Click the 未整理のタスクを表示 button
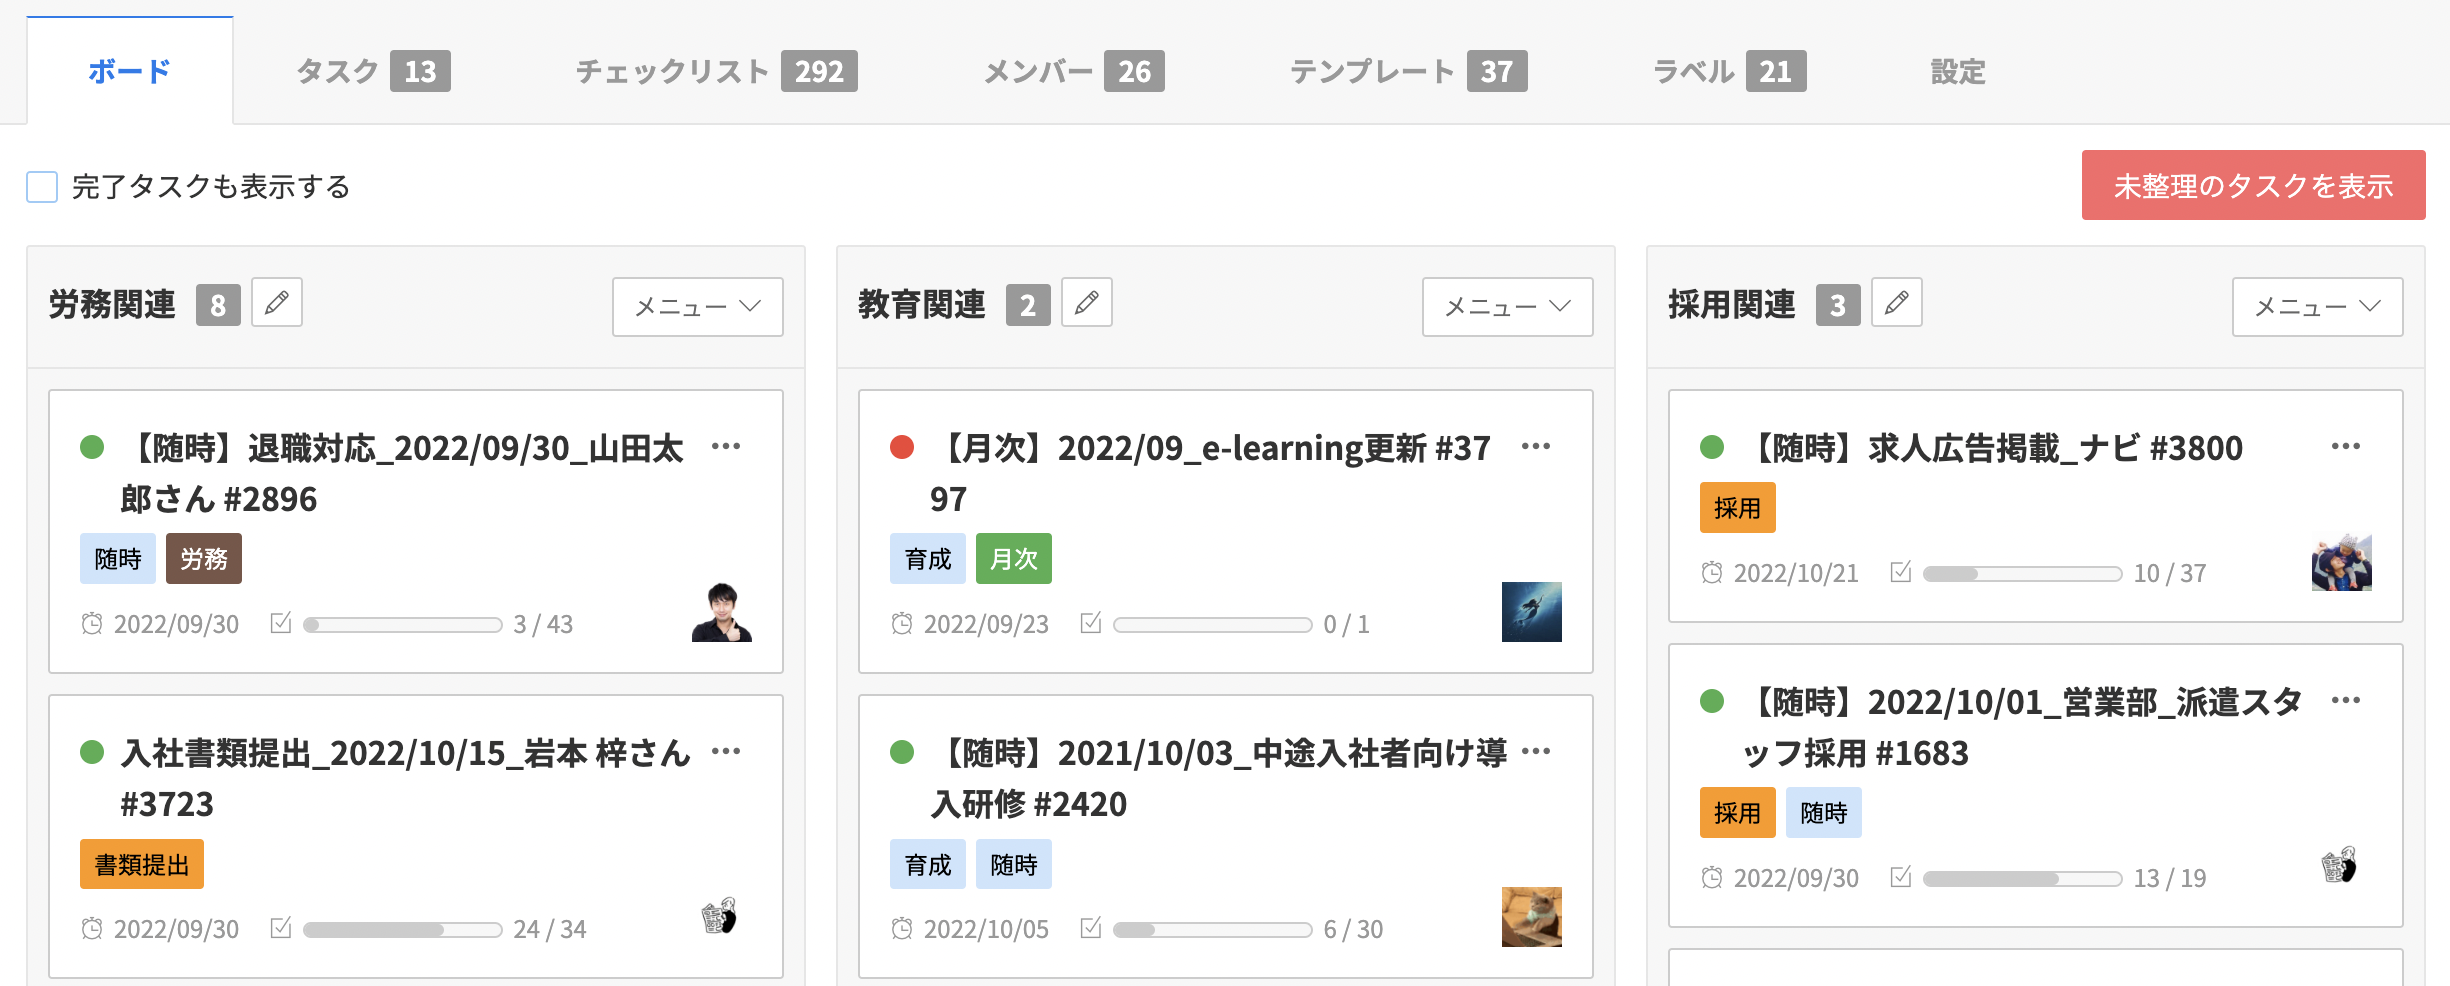Viewport: 2450px width, 986px height. point(2253,186)
